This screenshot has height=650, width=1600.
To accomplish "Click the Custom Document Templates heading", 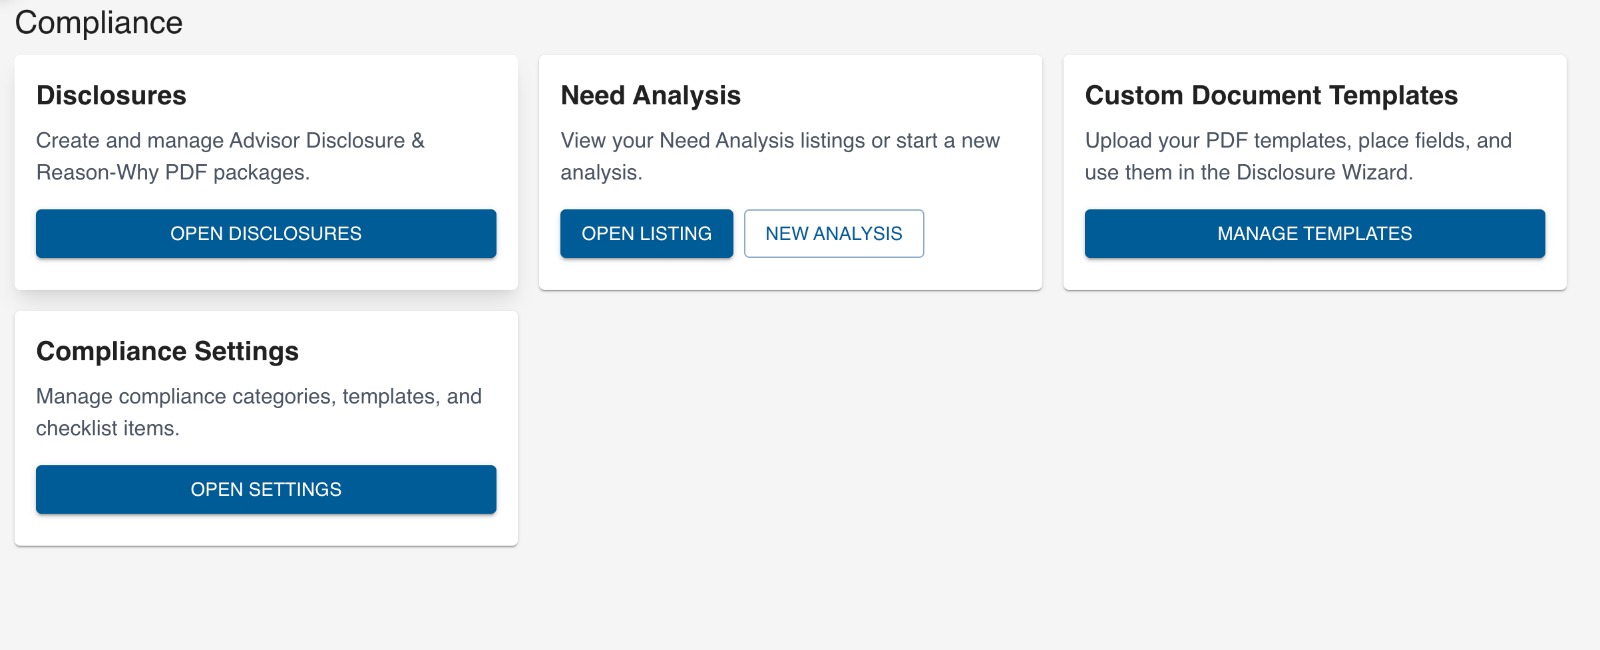I will [x=1272, y=95].
